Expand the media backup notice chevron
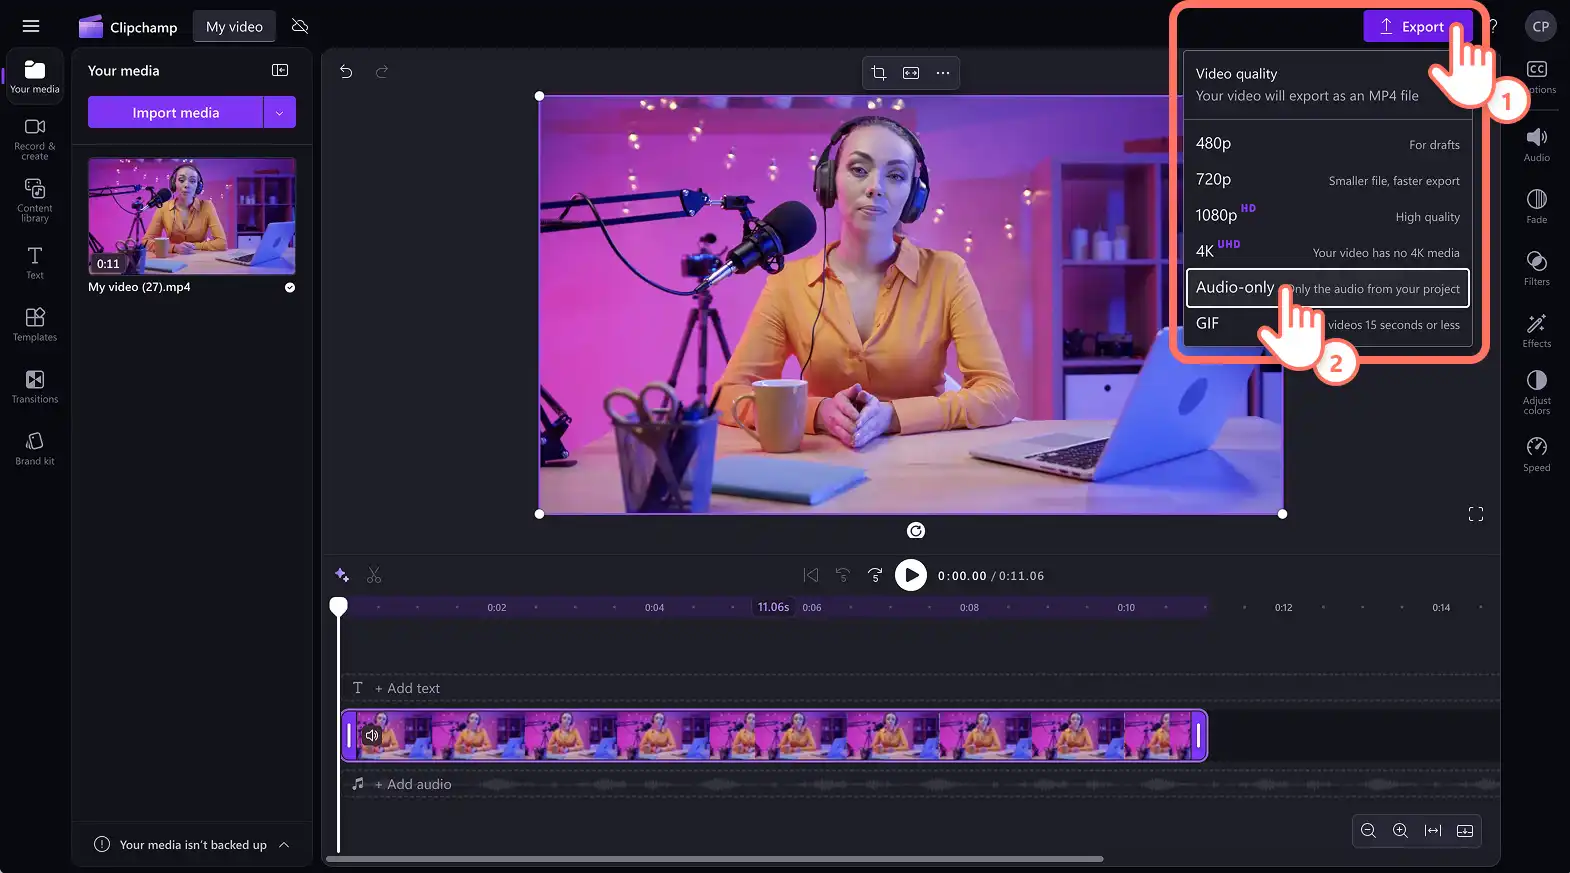Image resolution: width=1570 pixels, height=873 pixels. point(284,845)
